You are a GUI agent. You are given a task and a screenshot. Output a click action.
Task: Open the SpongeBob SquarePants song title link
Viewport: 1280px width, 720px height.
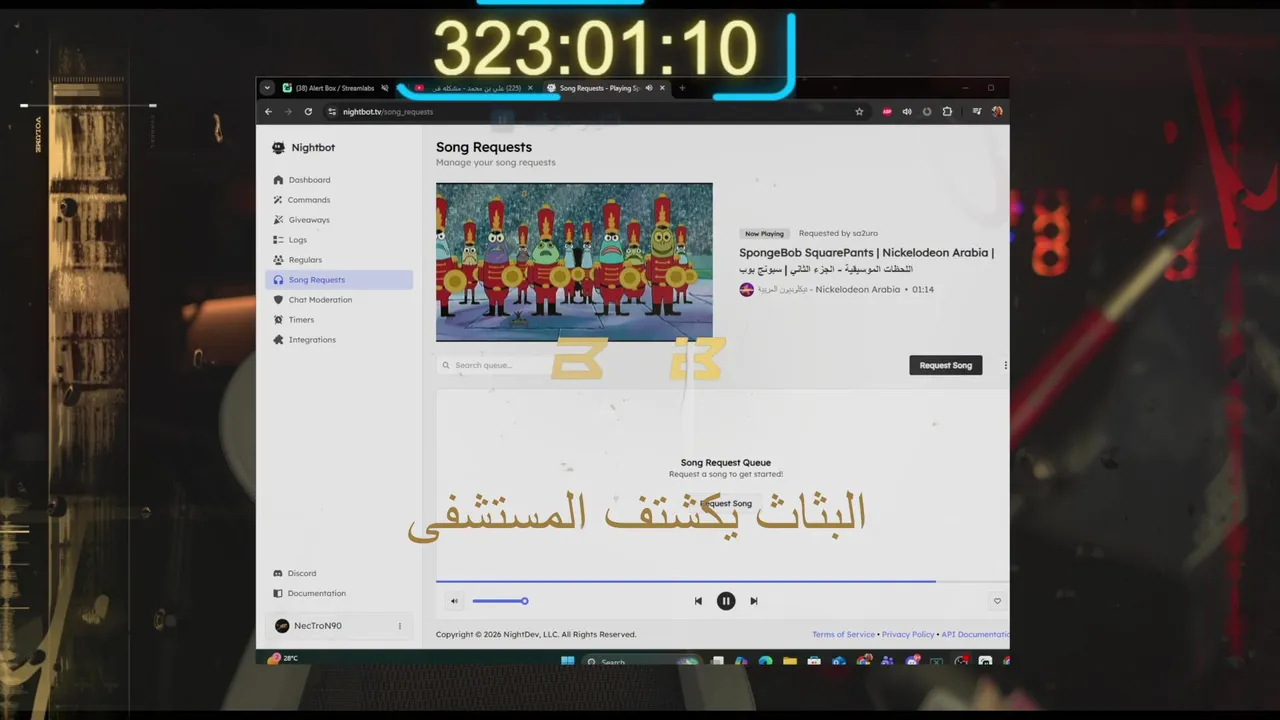[866, 260]
